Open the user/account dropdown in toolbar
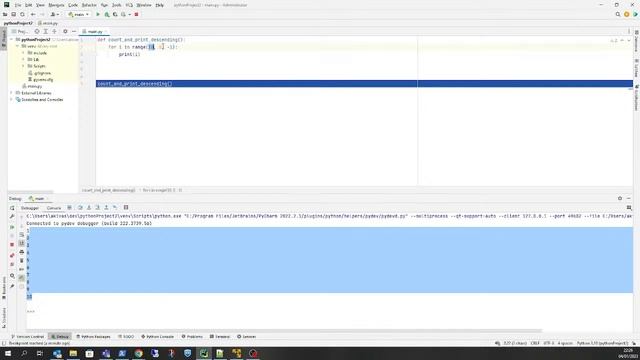This screenshot has height=360, width=640. 54,14
